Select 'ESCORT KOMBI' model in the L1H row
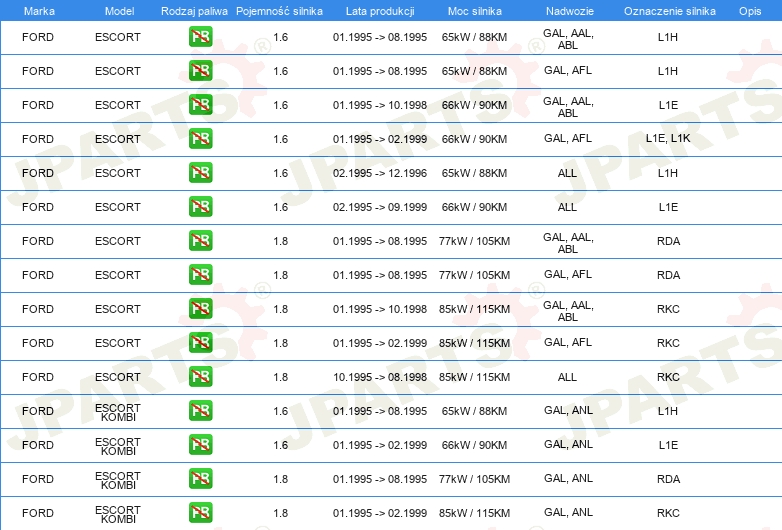782x530 pixels. click(x=118, y=412)
